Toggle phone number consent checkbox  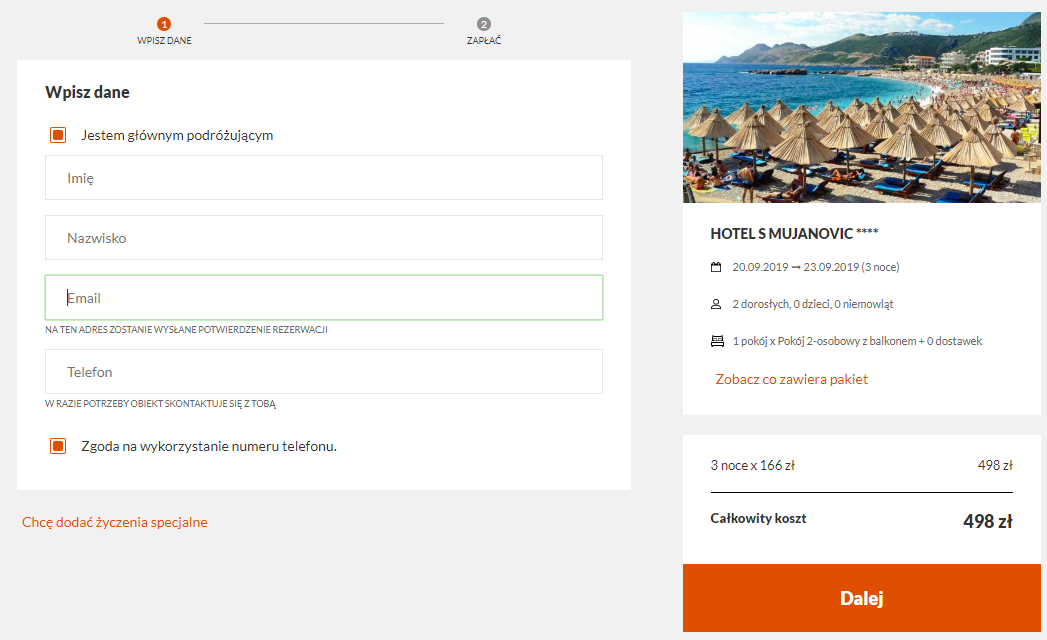(58, 446)
